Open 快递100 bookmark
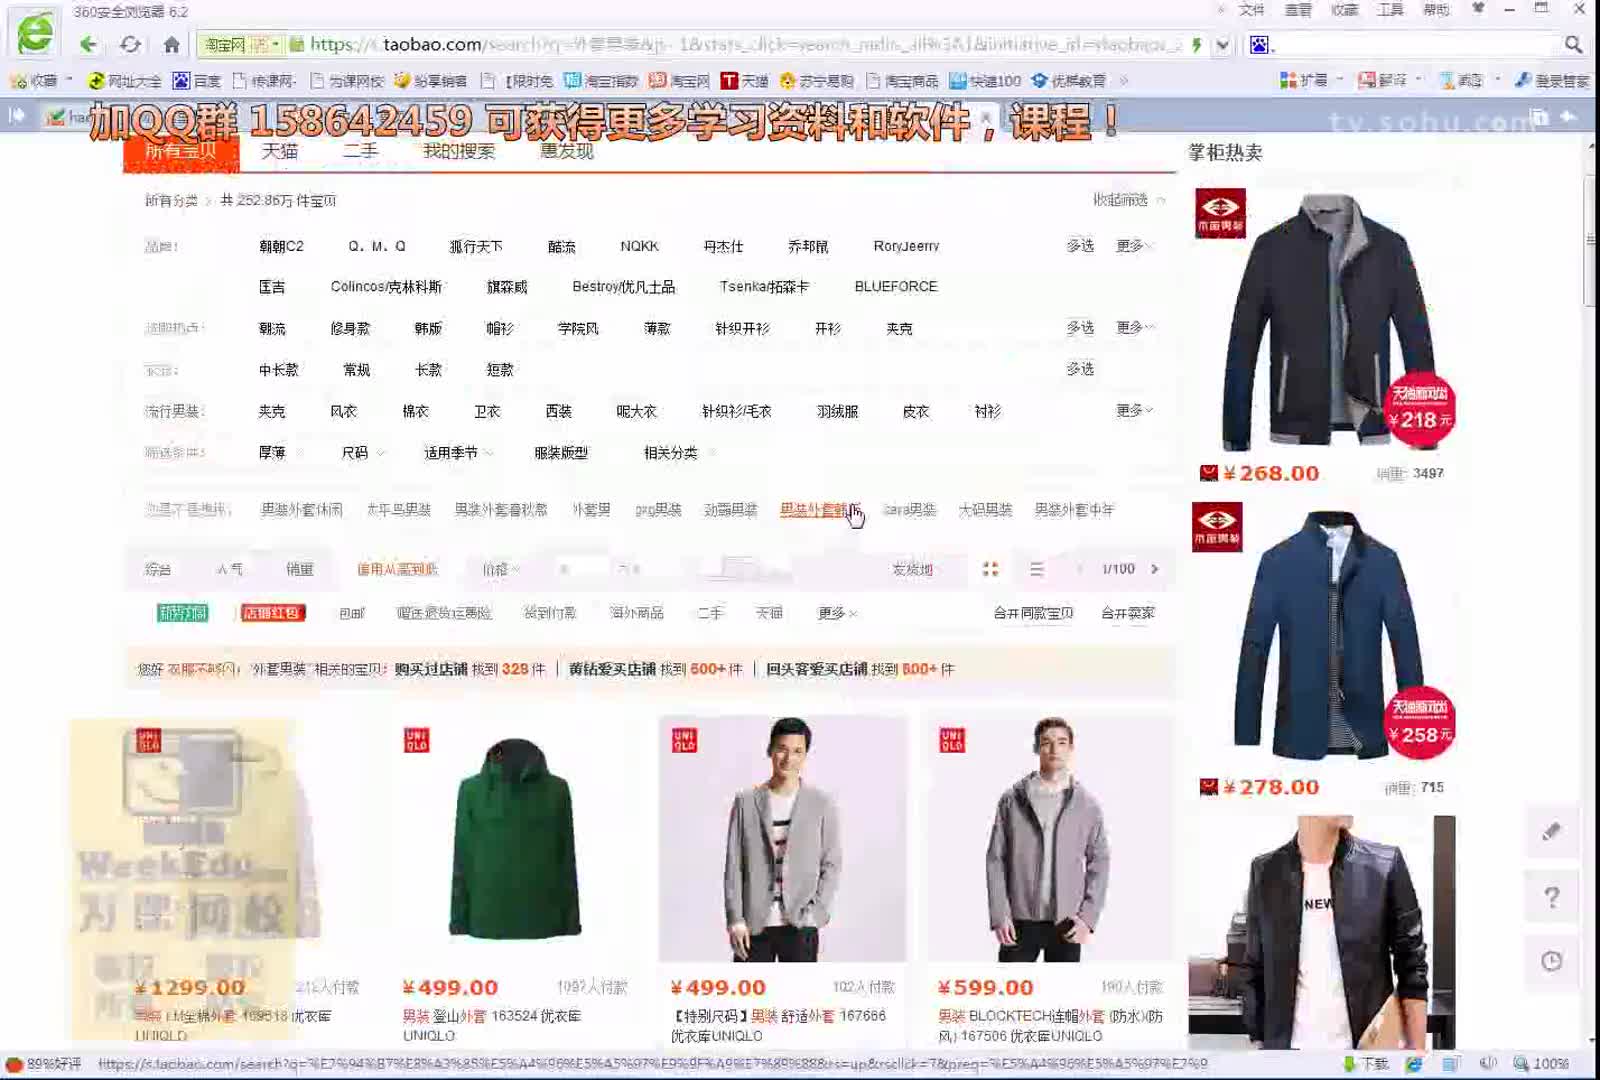This screenshot has height=1080, width=1600. [x=985, y=80]
